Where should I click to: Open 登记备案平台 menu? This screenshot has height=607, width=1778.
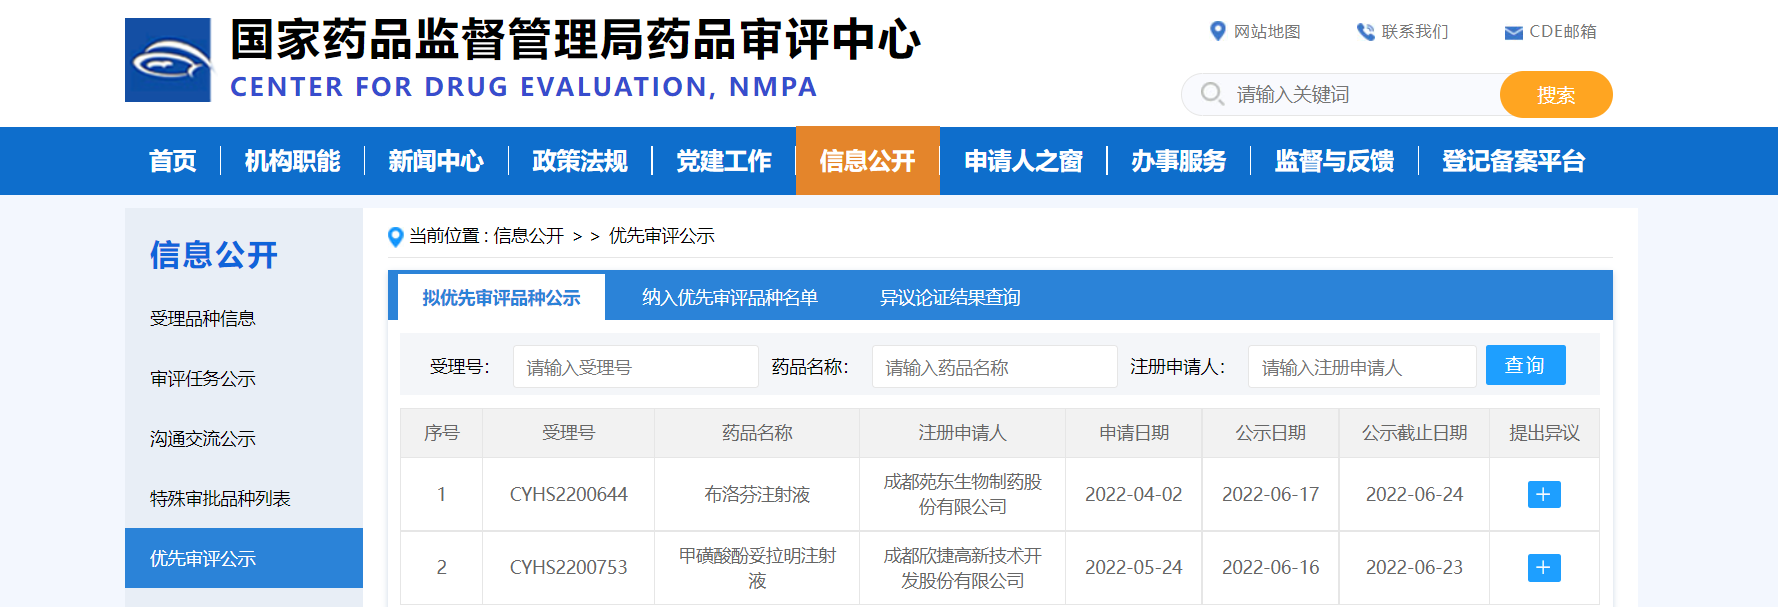pyautogui.click(x=1513, y=161)
